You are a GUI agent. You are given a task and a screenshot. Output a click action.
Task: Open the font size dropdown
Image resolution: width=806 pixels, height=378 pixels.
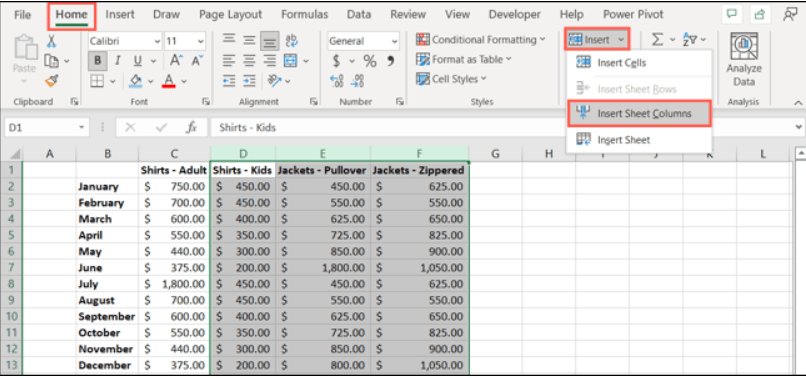click(x=201, y=42)
